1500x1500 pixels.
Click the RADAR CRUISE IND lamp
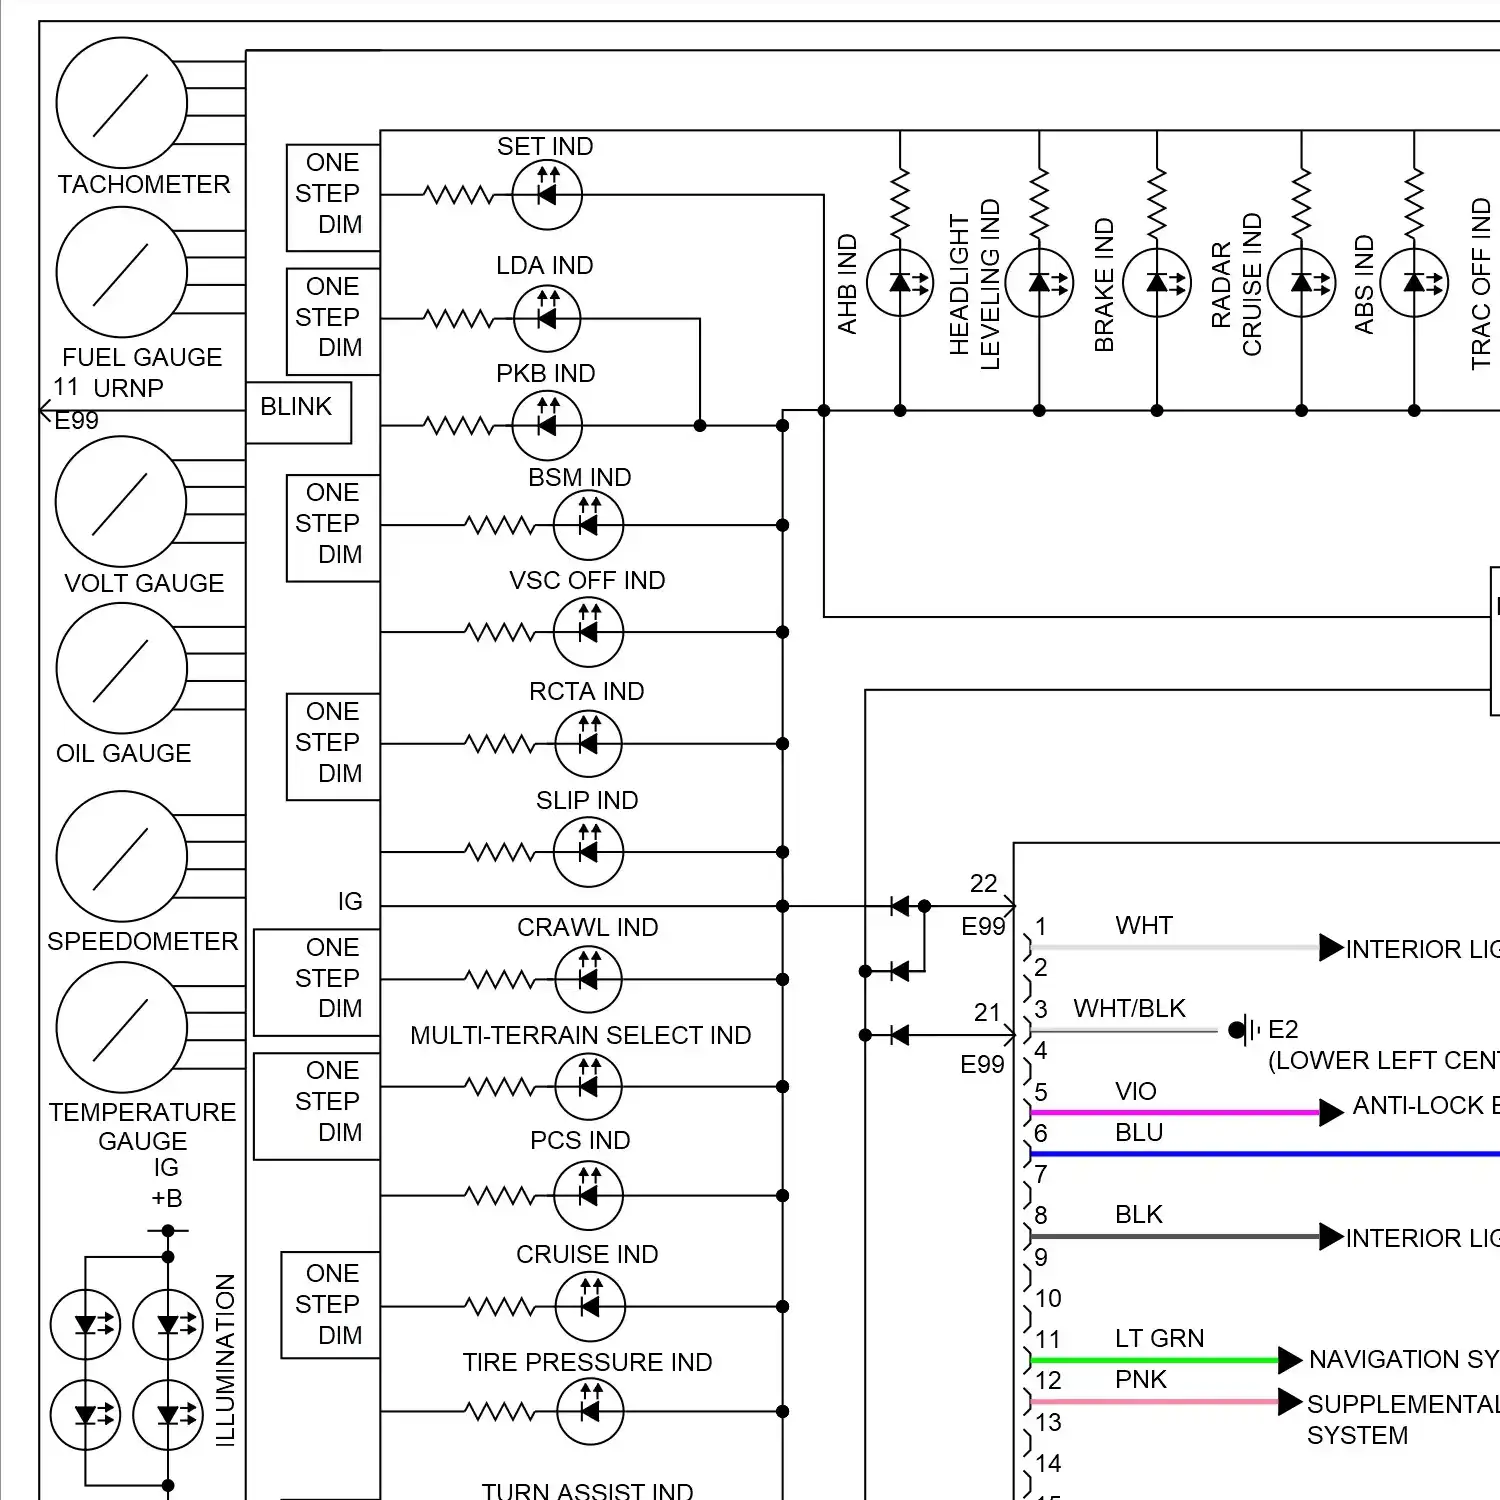coord(1300,283)
